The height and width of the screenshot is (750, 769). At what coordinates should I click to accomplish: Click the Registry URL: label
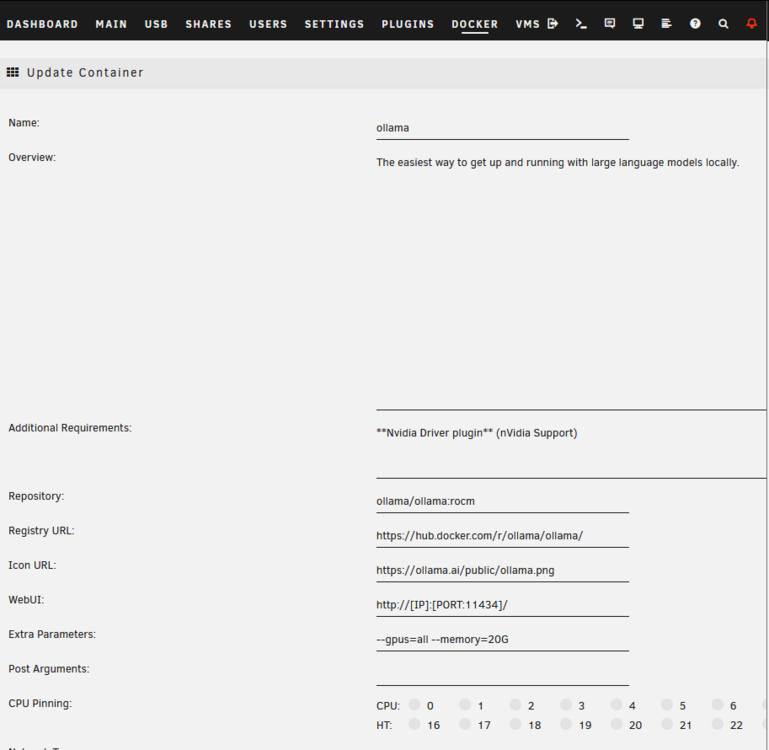point(41,531)
